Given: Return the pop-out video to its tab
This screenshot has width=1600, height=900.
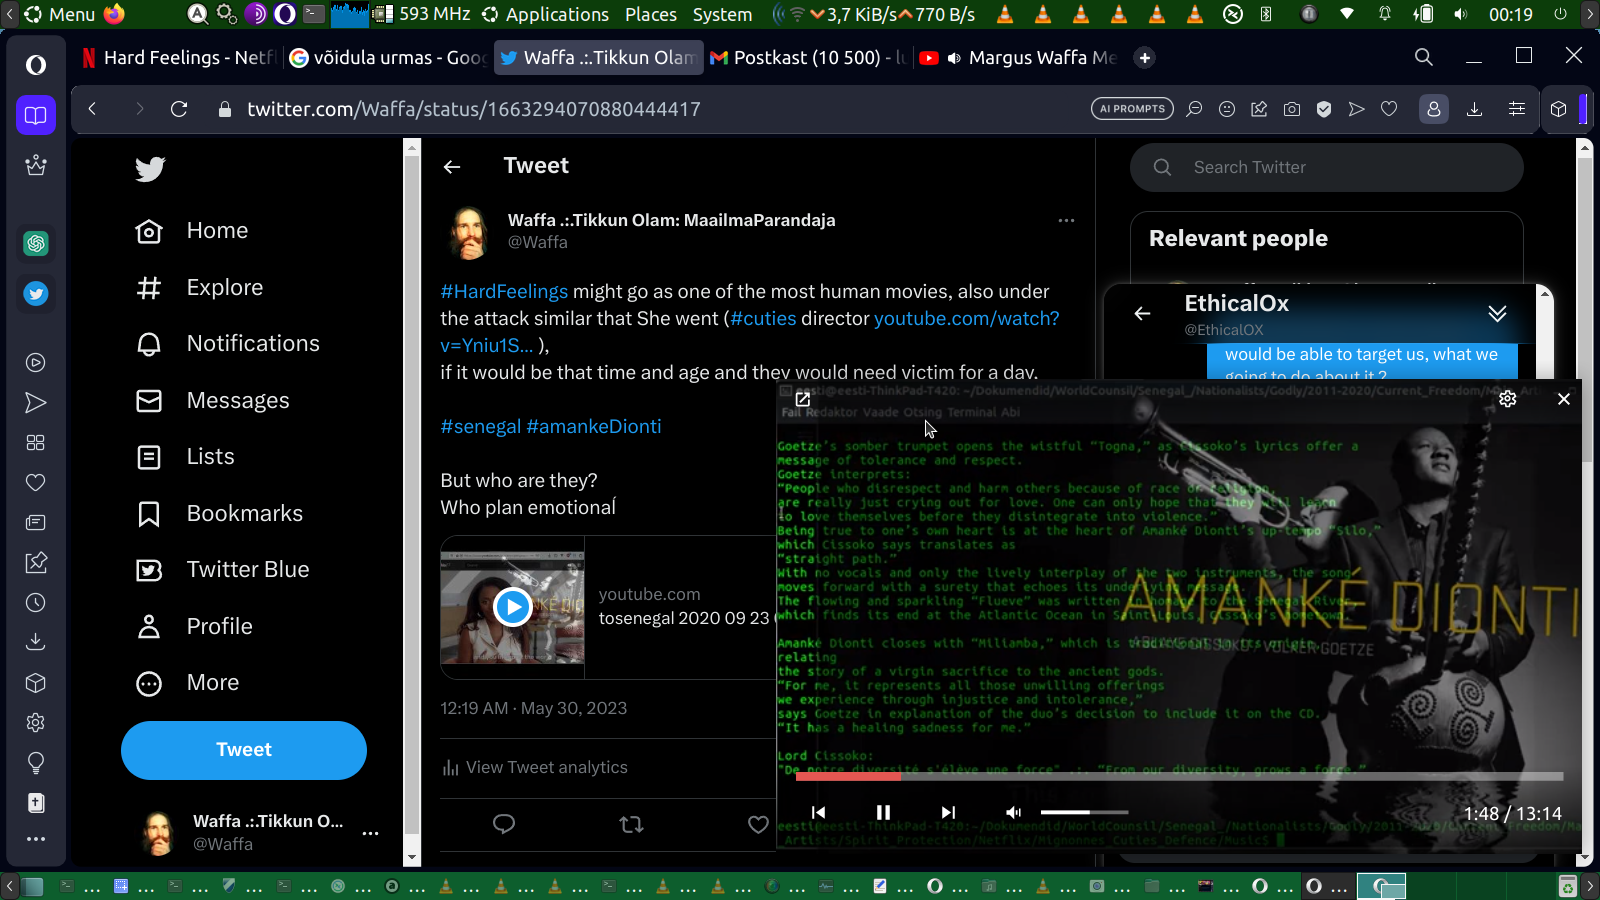Looking at the screenshot, I should (x=802, y=399).
